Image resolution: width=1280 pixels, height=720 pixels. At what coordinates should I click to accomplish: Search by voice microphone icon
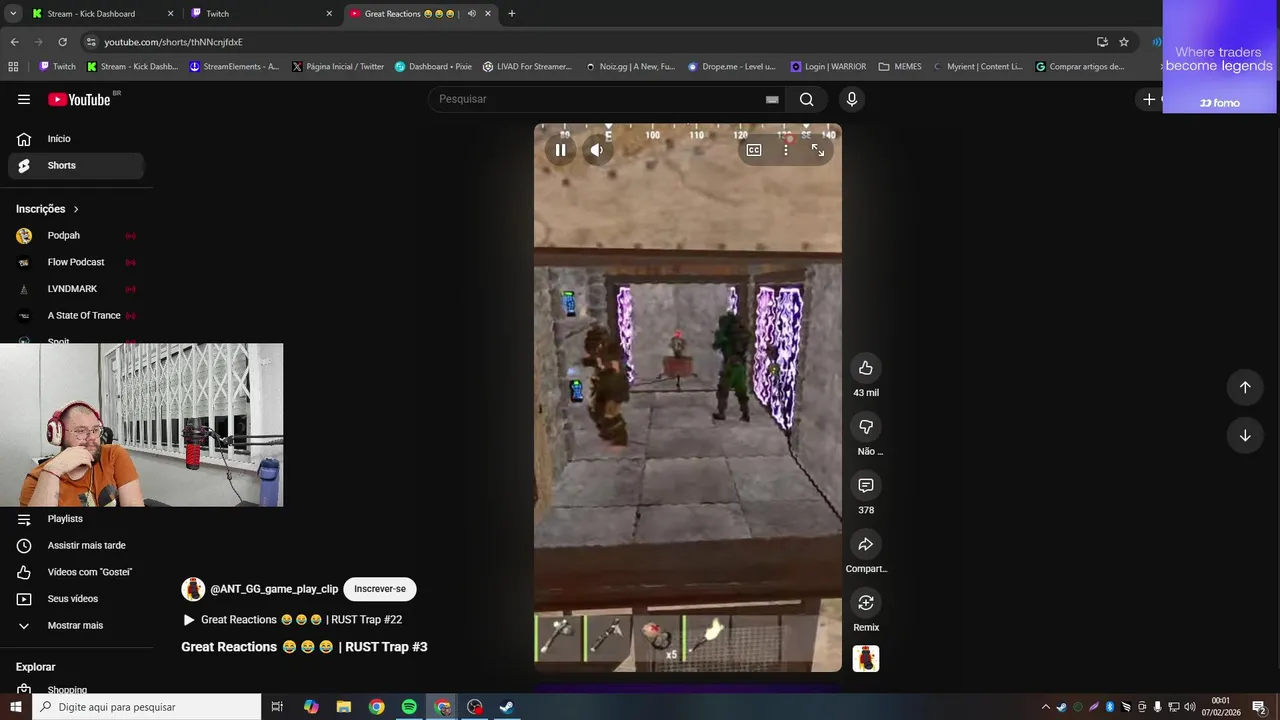852,99
